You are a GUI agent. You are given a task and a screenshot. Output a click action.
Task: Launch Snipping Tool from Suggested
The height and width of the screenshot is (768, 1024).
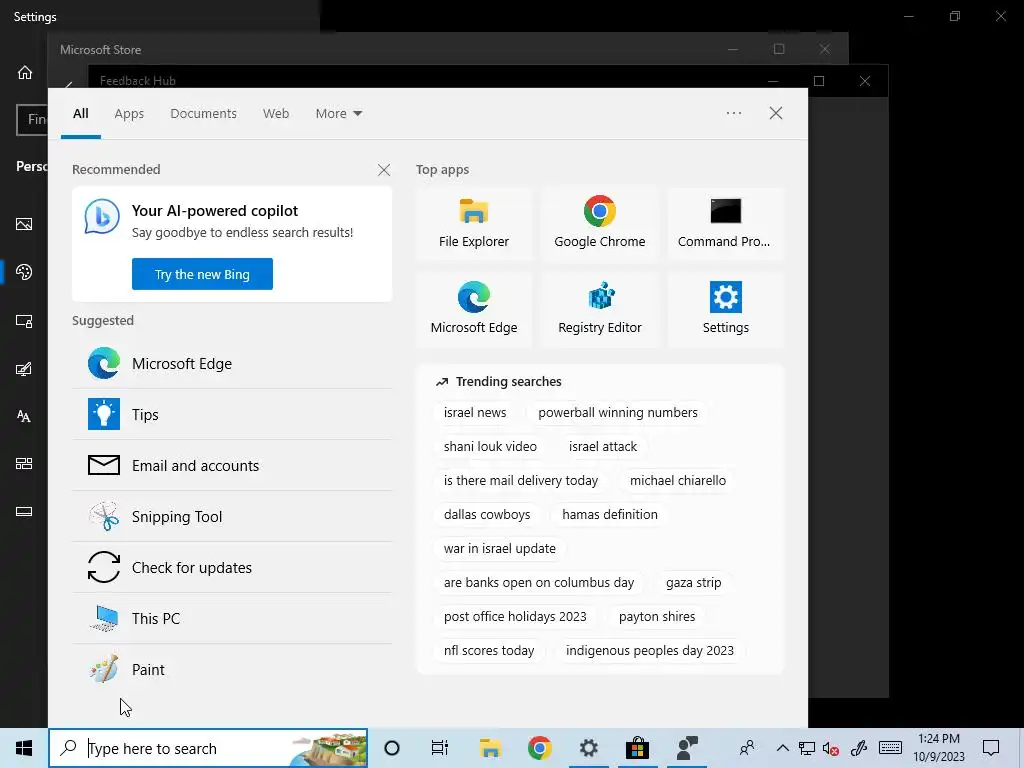[x=232, y=517]
